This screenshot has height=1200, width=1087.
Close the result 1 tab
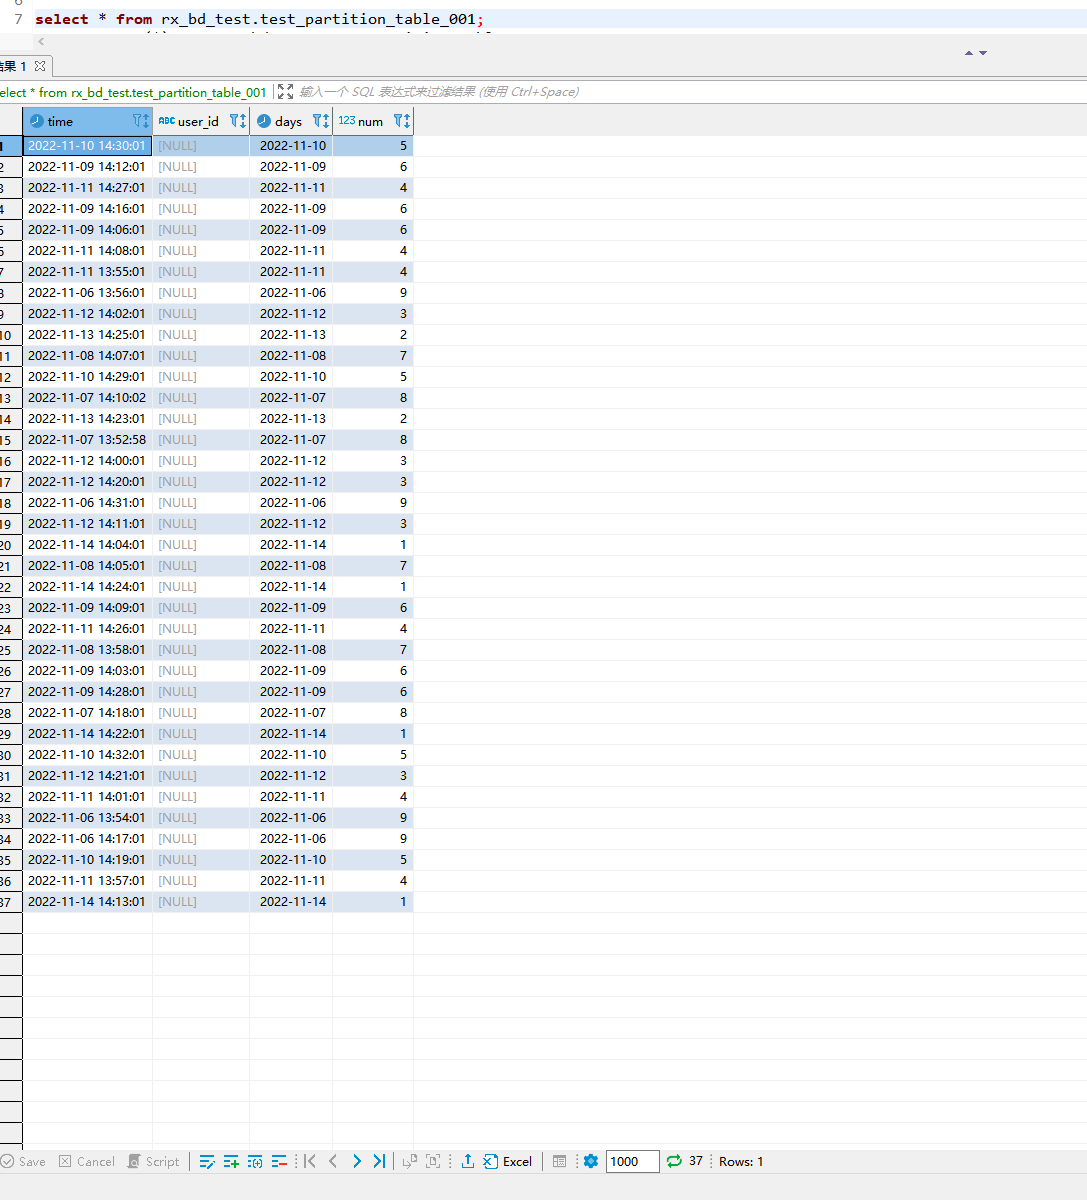coord(40,66)
